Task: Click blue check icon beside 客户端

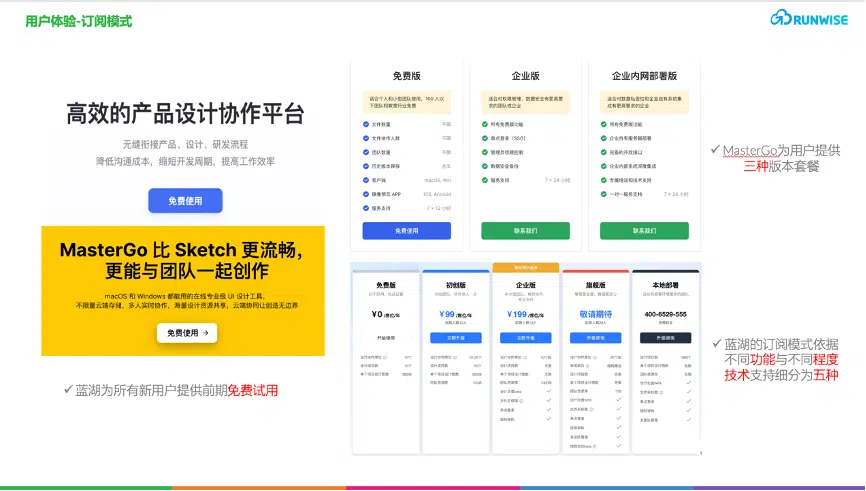Action: (366, 180)
